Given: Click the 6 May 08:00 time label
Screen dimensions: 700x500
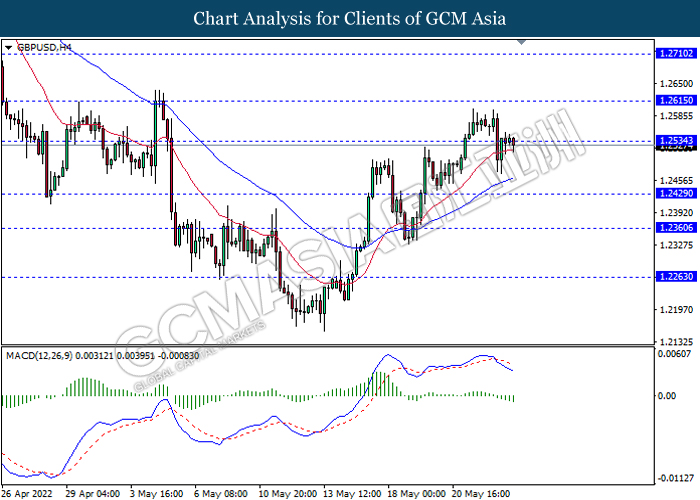Looking at the screenshot, I should (x=221, y=494).
